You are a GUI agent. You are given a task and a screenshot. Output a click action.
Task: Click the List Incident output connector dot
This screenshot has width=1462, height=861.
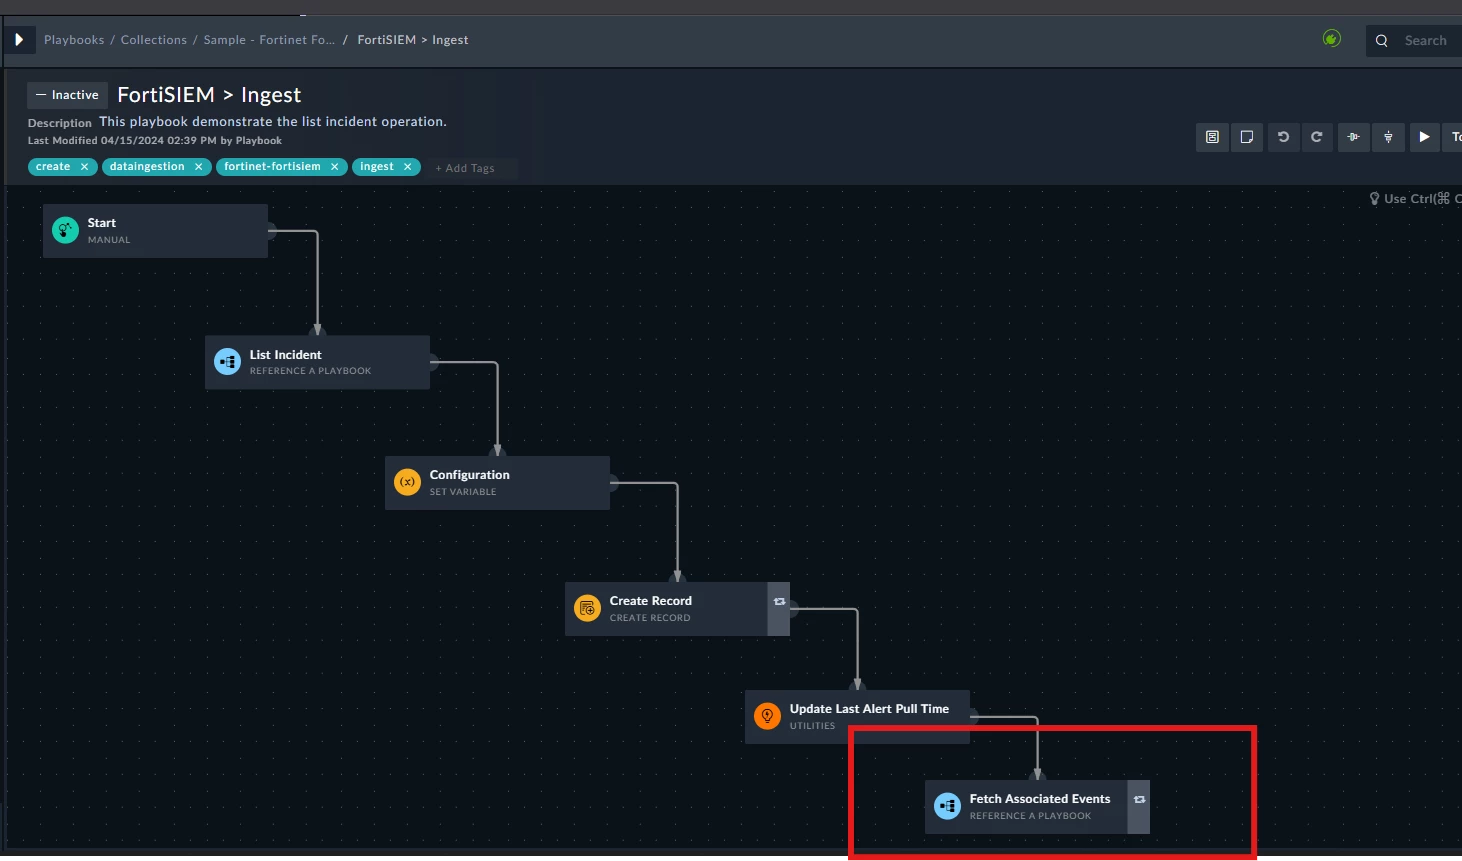pyautogui.click(x=433, y=362)
